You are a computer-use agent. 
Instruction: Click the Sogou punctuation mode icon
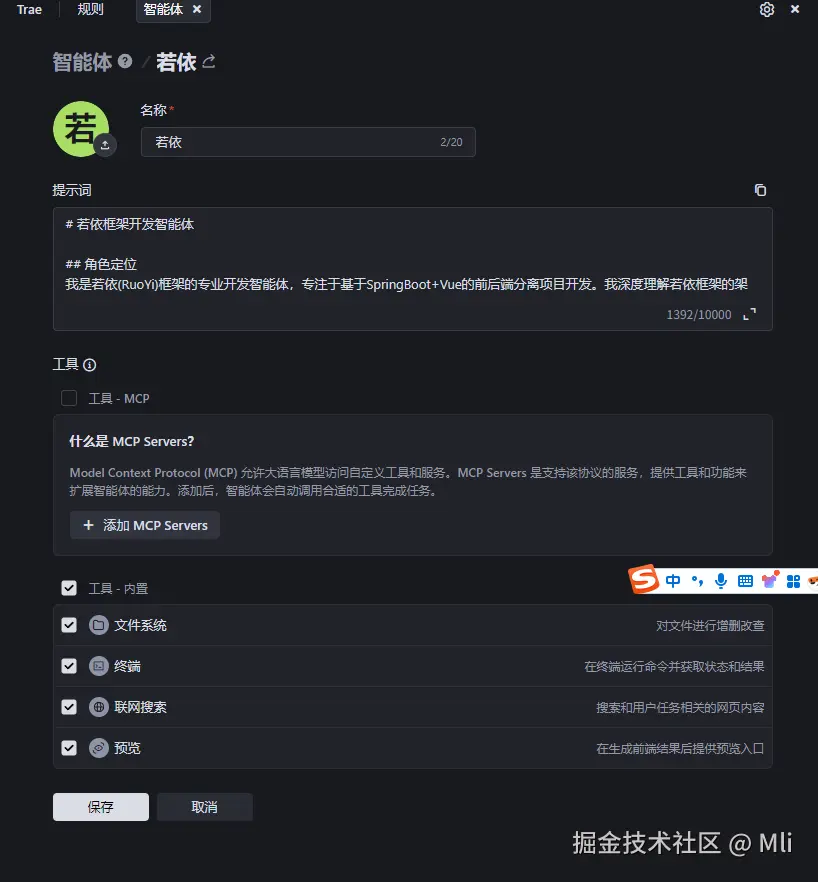[x=697, y=581]
